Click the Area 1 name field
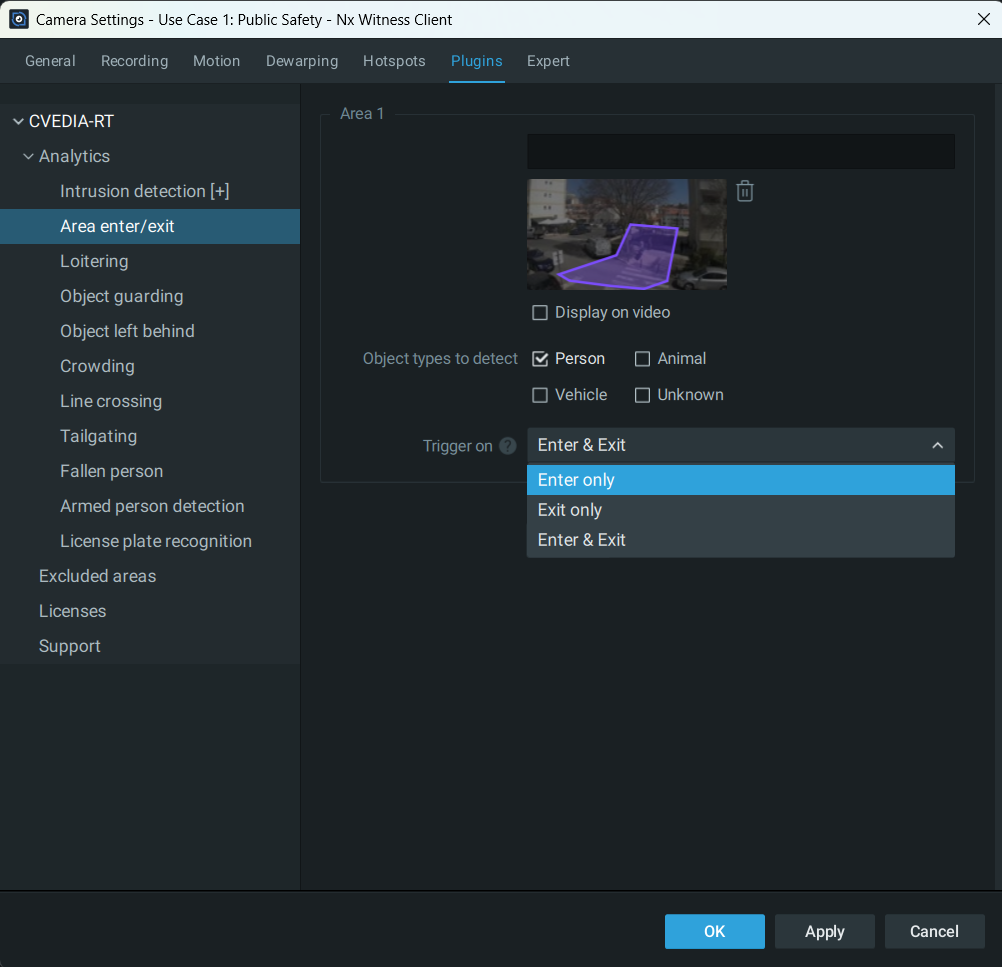The width and height of the screenshot is (1002, 967). coord(740,152)
